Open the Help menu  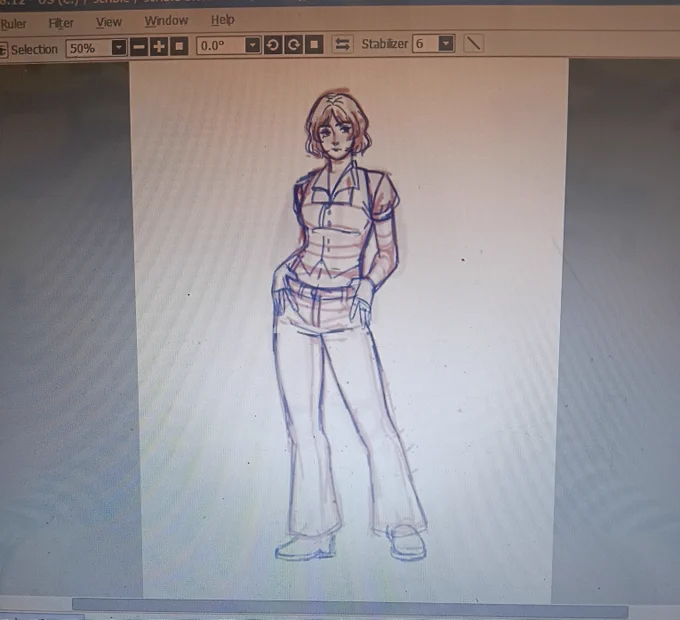pyautogui.click(x=223, y=20)
